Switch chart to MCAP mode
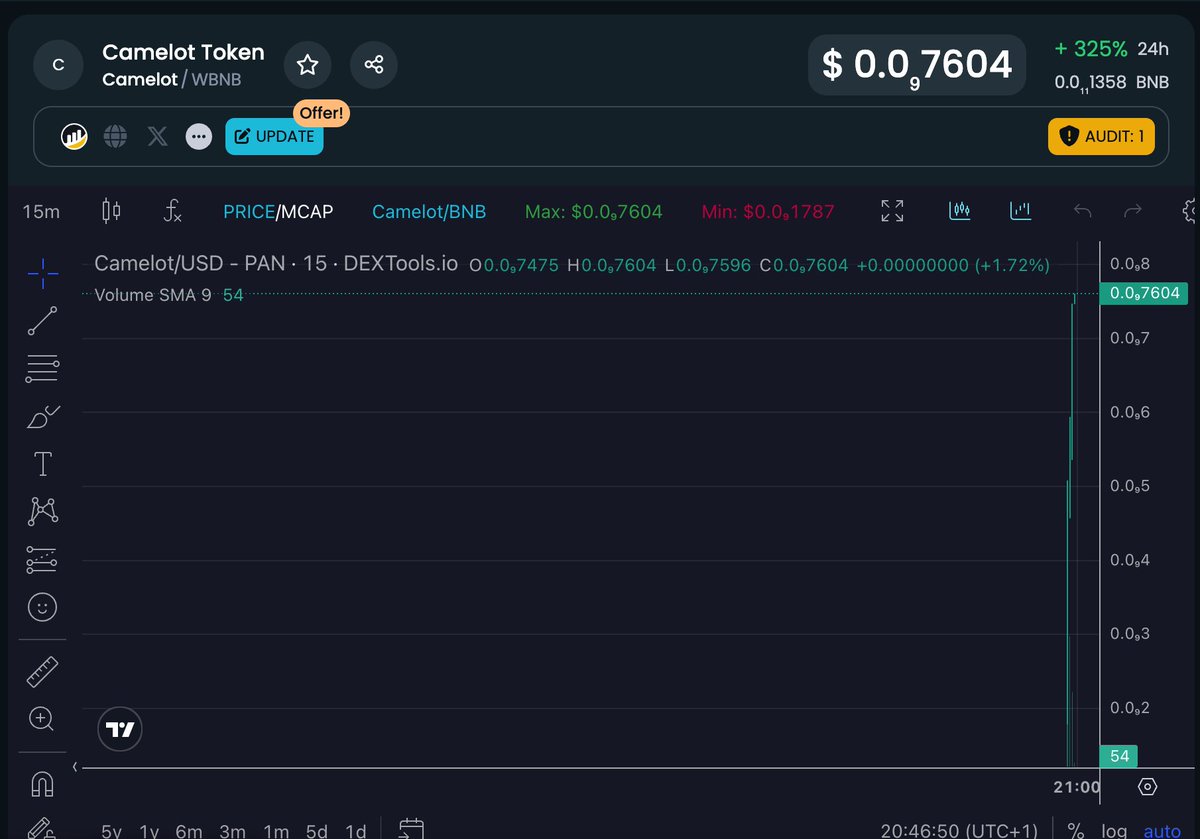This screenshot has height=839, width=1200. tap(306, 211)
